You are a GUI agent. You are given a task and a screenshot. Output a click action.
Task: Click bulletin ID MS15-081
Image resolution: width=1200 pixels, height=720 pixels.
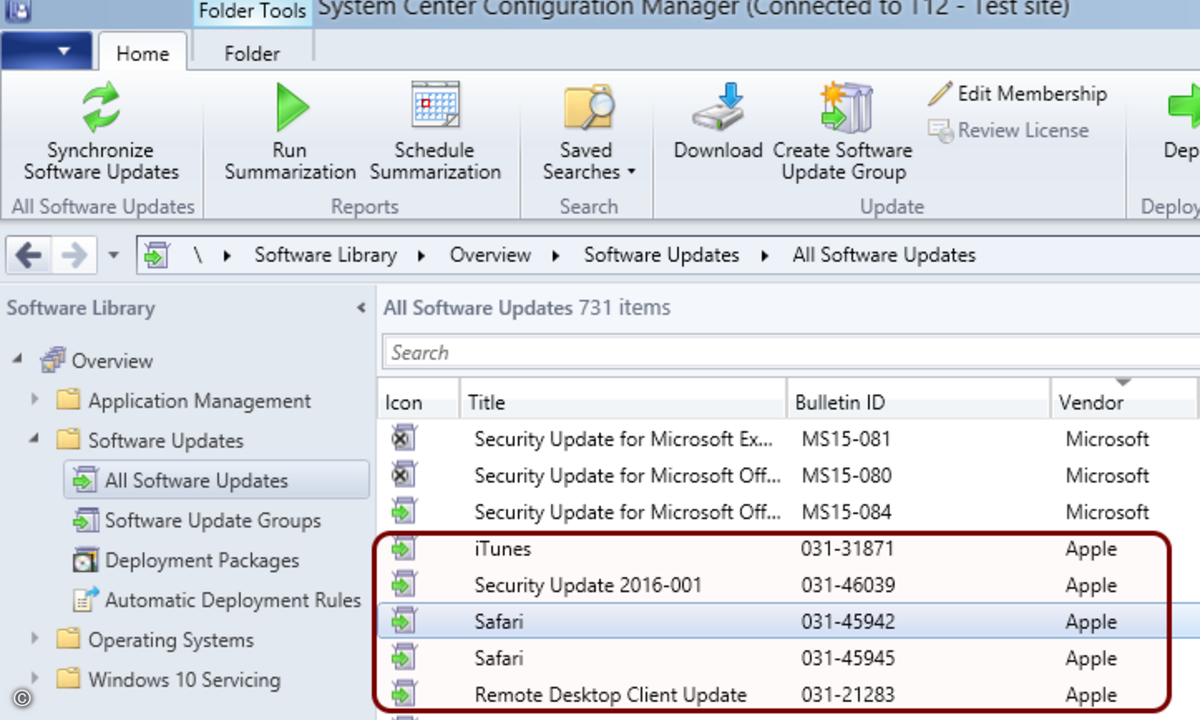coord(846,439)
